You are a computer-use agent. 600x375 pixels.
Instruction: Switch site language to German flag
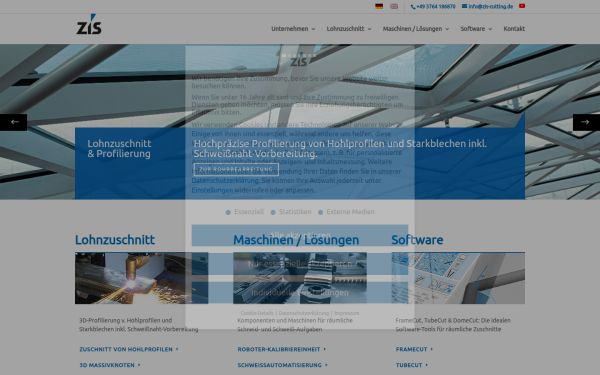click(379, 6)
